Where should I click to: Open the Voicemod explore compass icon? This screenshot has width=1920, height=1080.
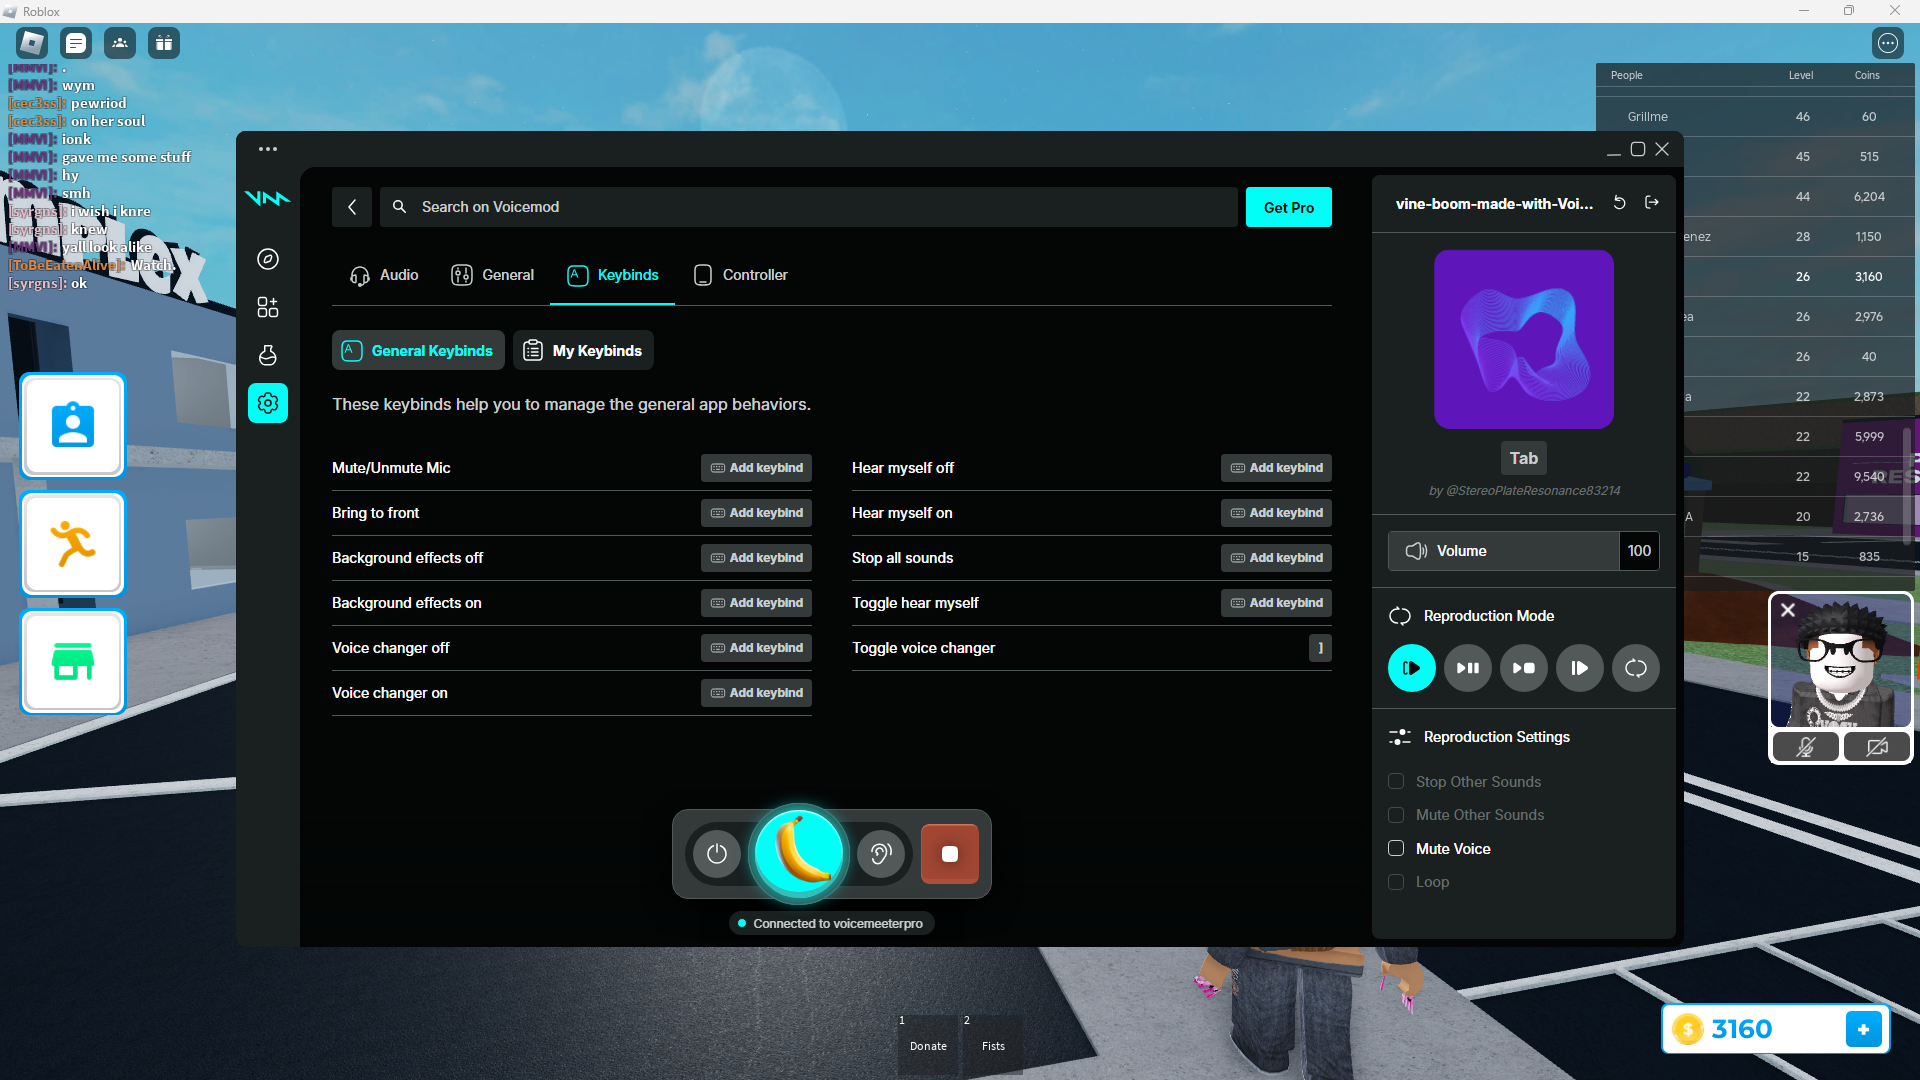(x=268, y=259)
